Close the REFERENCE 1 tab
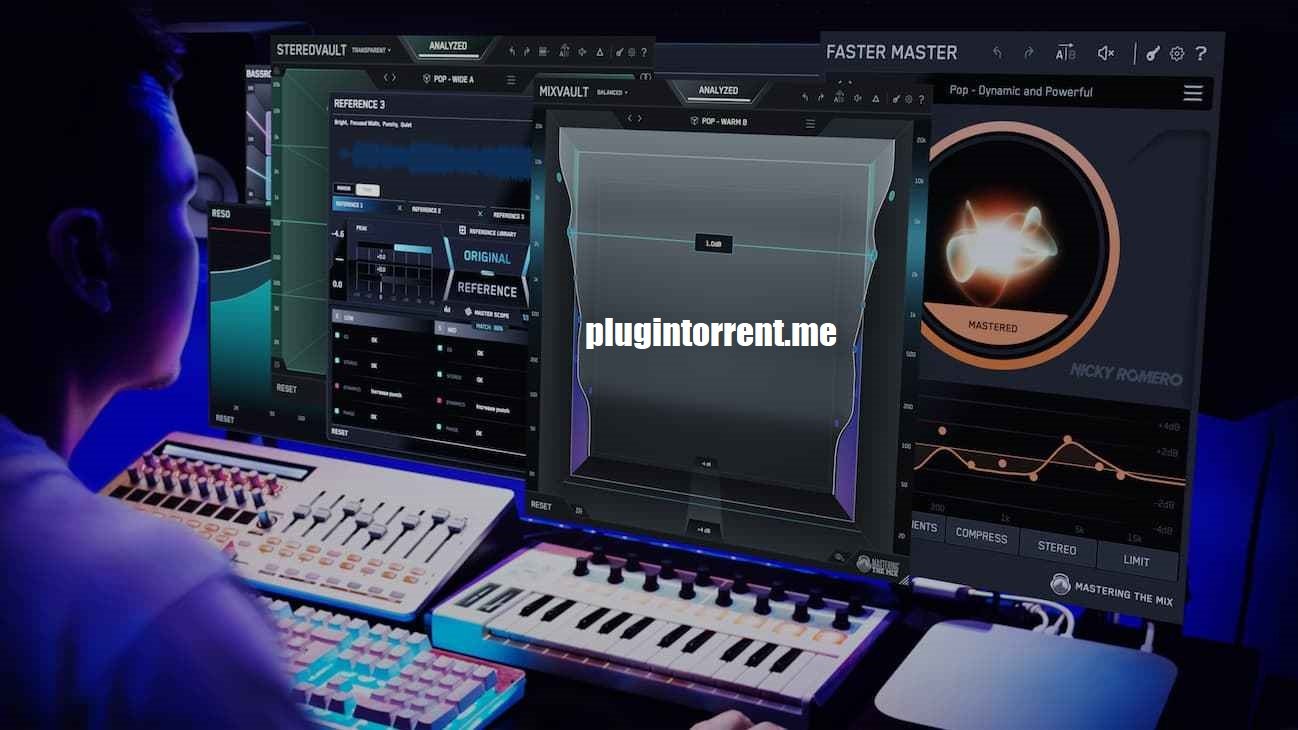Image resolution: width=1298 pixels, height=730 pixels. (400, 208)
